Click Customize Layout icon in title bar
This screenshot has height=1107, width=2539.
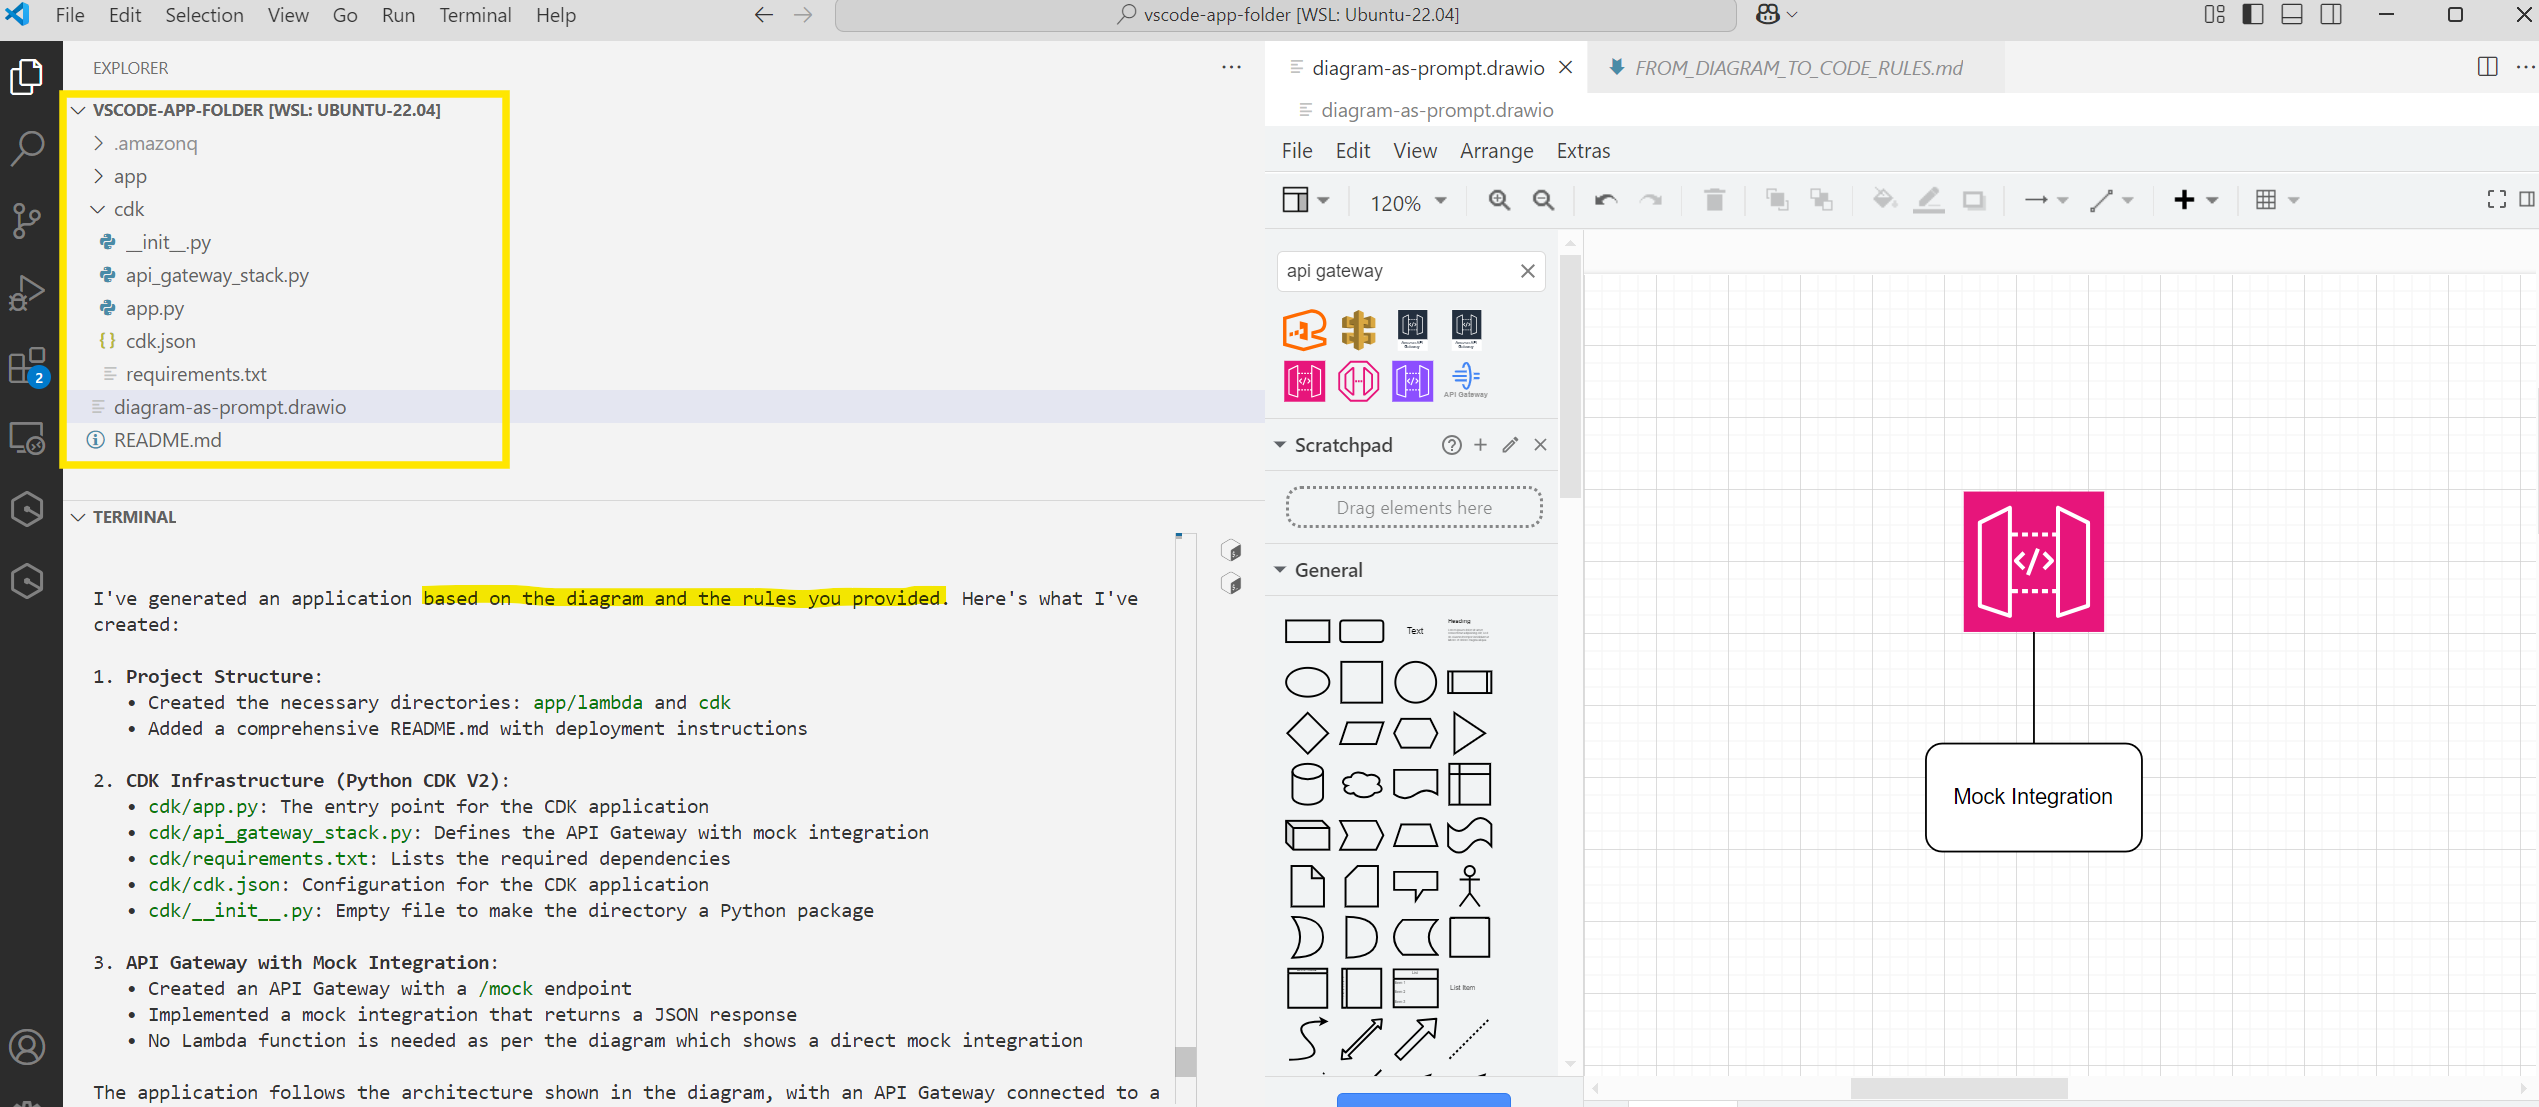pos(2215,14)
